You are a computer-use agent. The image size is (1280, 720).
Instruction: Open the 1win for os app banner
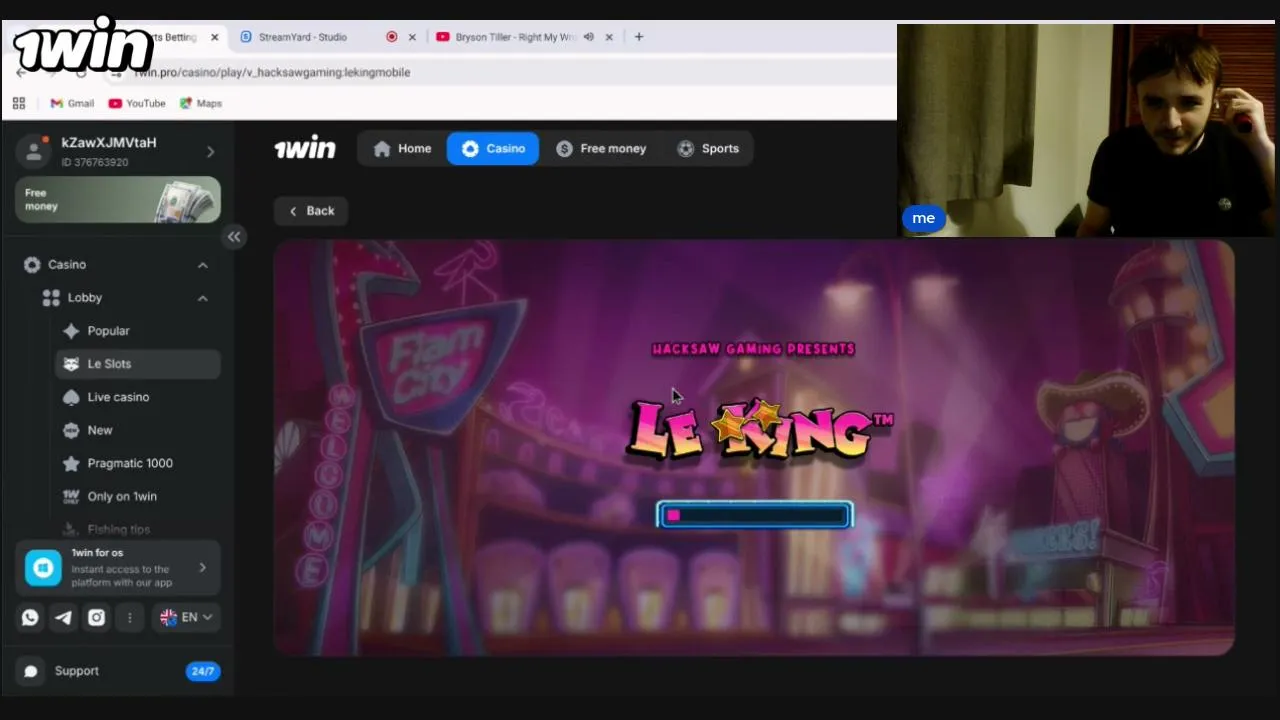tap(118, 568)
